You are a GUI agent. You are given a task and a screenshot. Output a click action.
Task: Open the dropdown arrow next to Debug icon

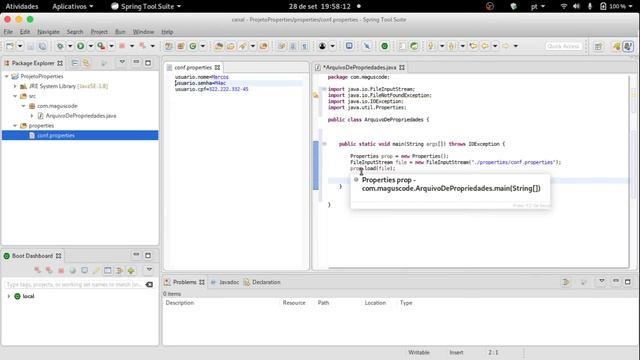pyautogui.click(x=70, y=46)
